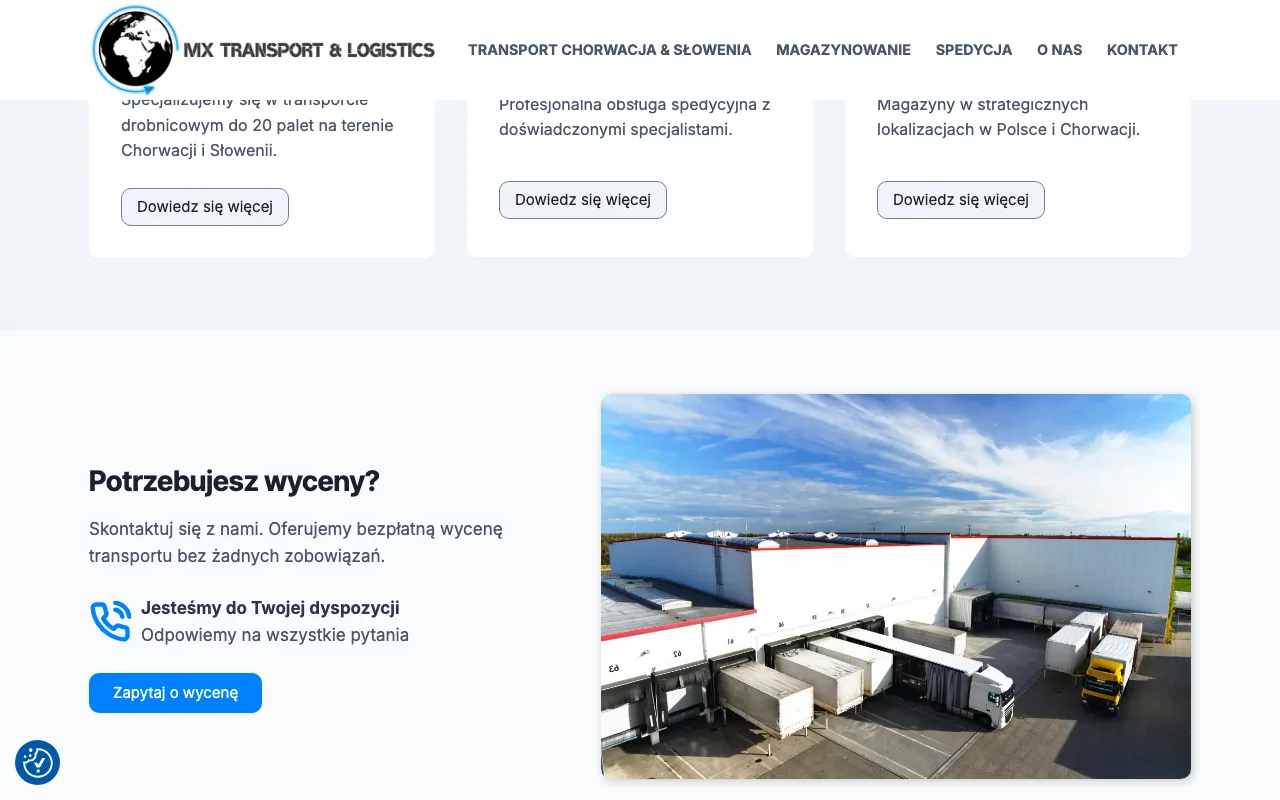Open the O NAS page

(1059, 49)
